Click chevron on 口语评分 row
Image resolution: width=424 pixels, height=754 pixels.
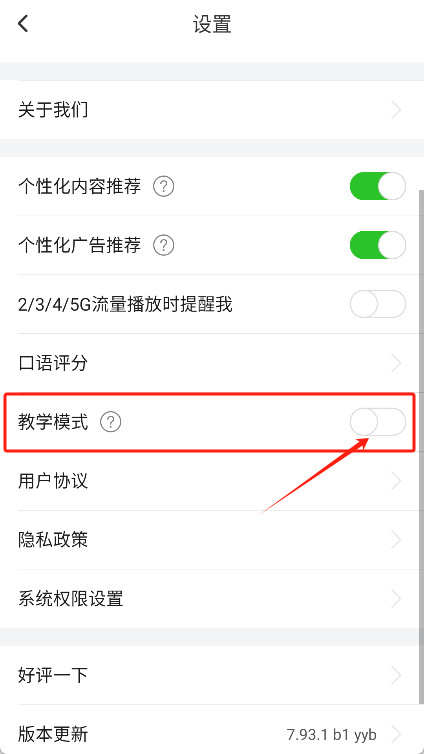[396, 363]
